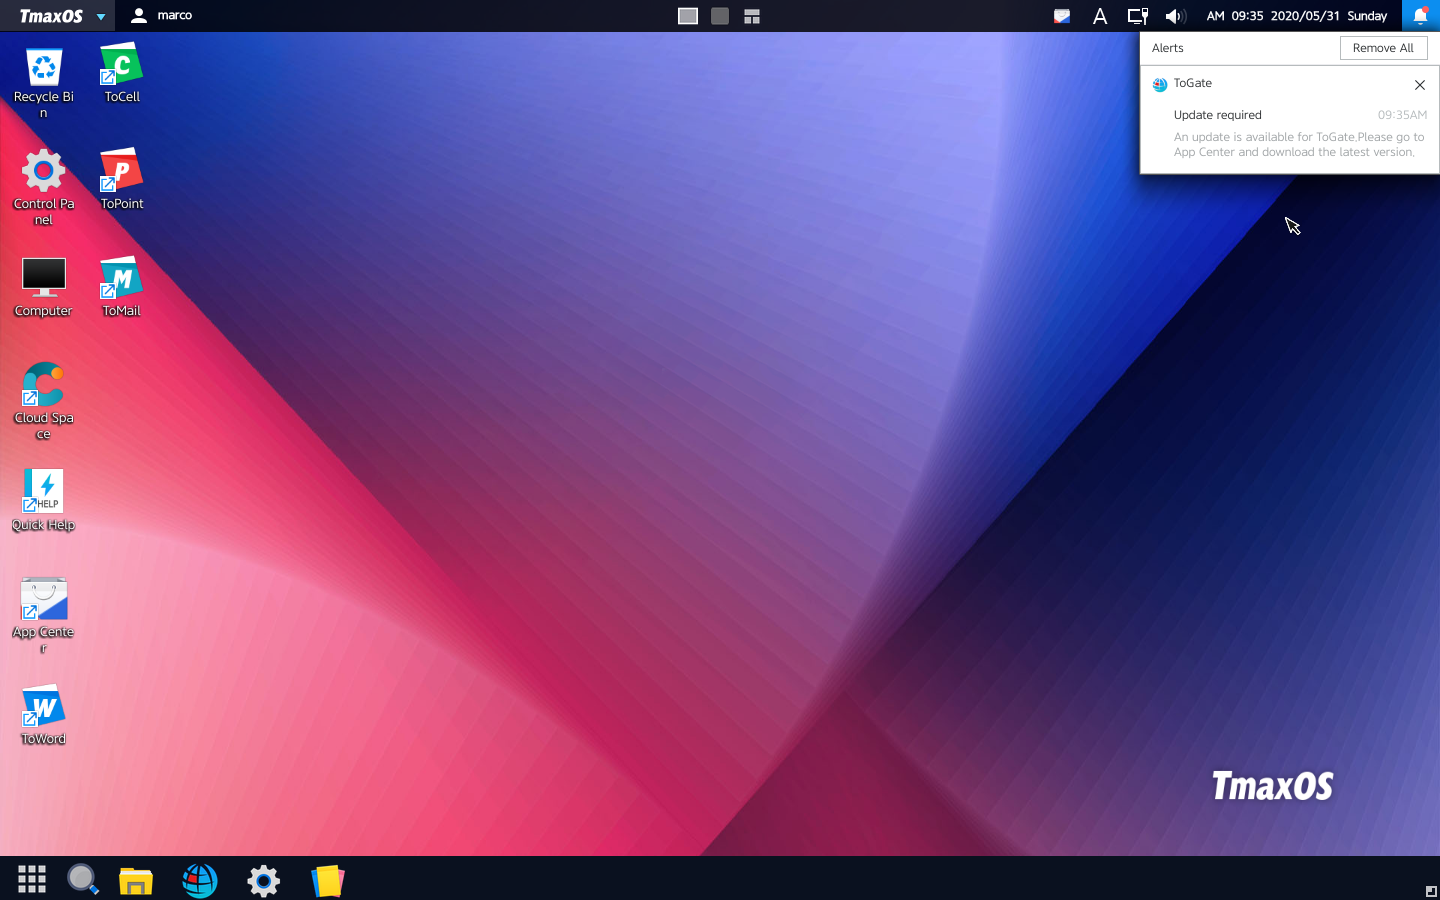
Task: Switch to the second workspace square
Action: coord(720,16)
